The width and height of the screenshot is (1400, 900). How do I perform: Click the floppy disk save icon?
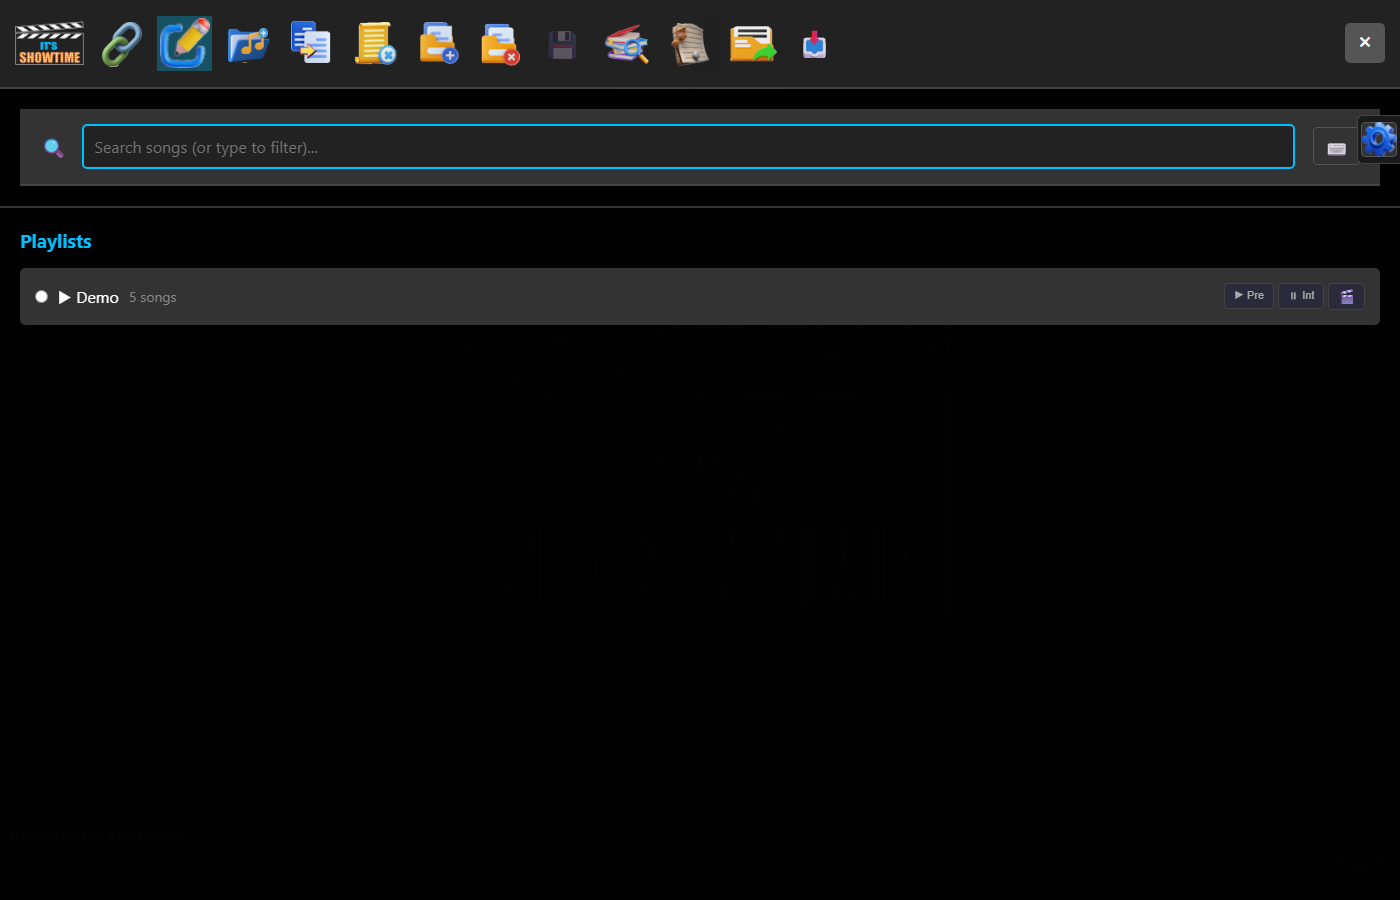(562, 45)
